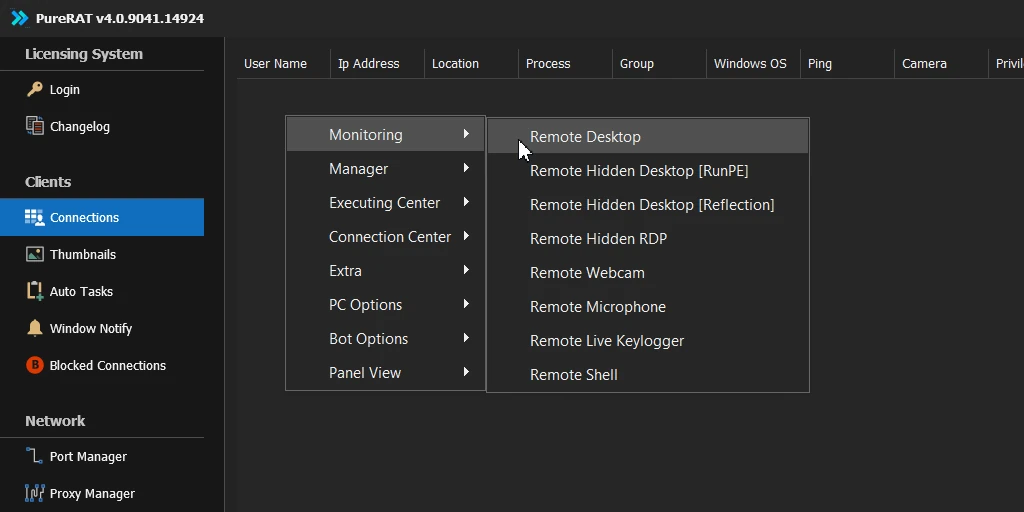
Task: Sort by the Ping column header
Action: 848,63
